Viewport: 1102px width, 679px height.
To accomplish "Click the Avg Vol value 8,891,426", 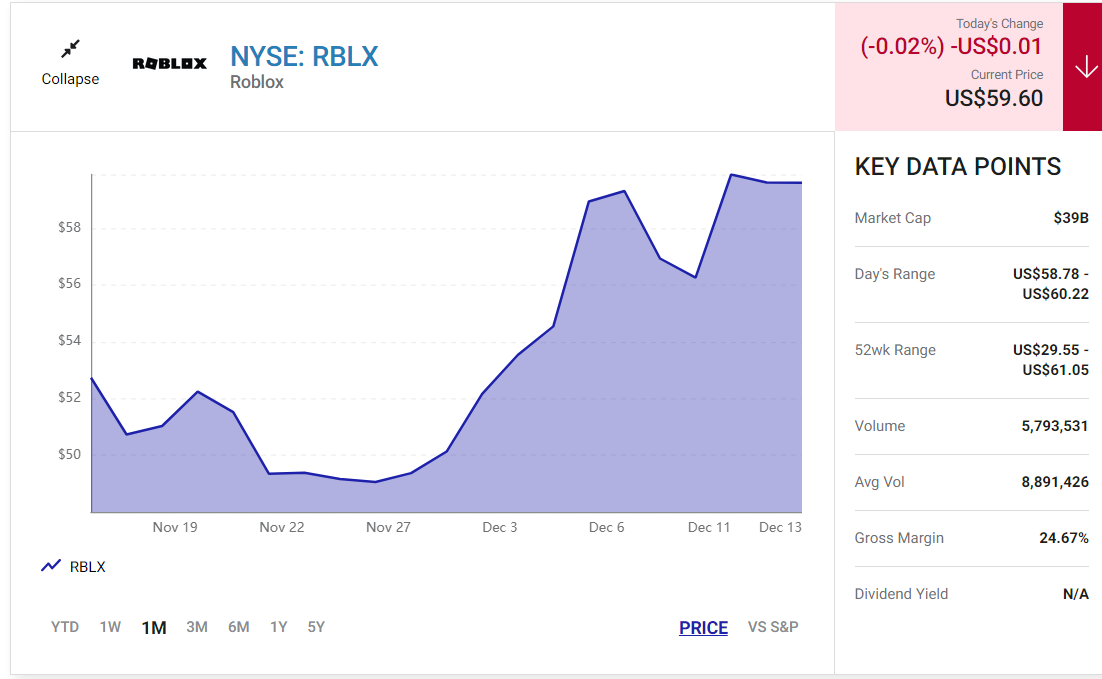I will [x=1055, y=482].
